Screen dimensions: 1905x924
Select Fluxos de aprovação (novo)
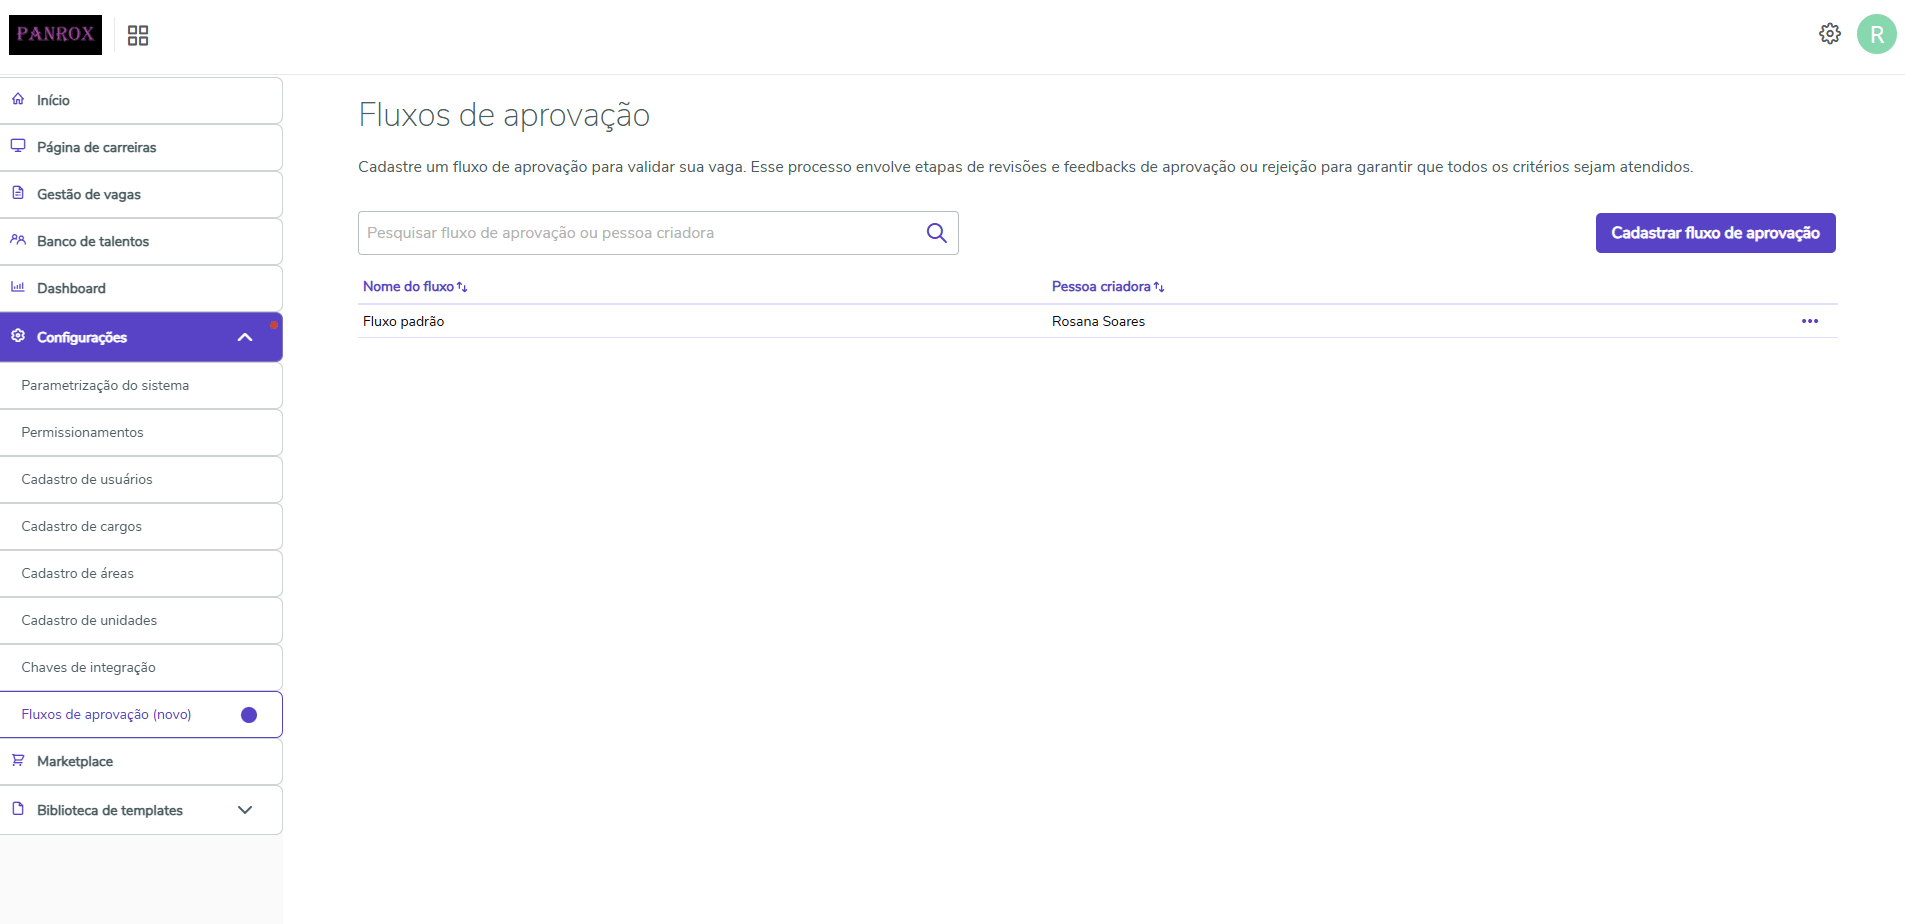141,714
